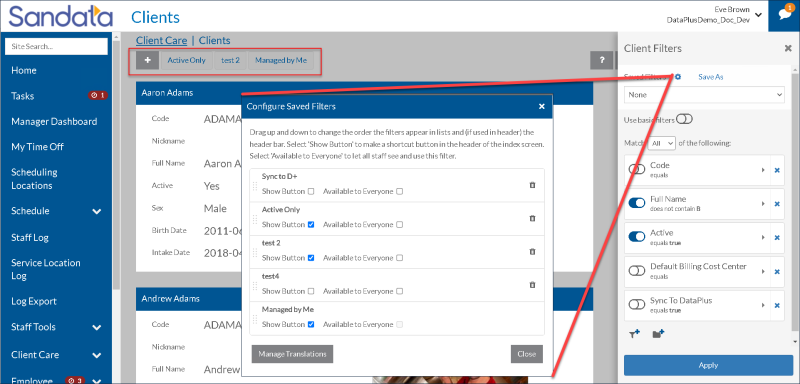Close the Client Filters panel
Image resolution: width=800 pixels, height=384 pixels.
pyautogui.click(x=788, y=48)
